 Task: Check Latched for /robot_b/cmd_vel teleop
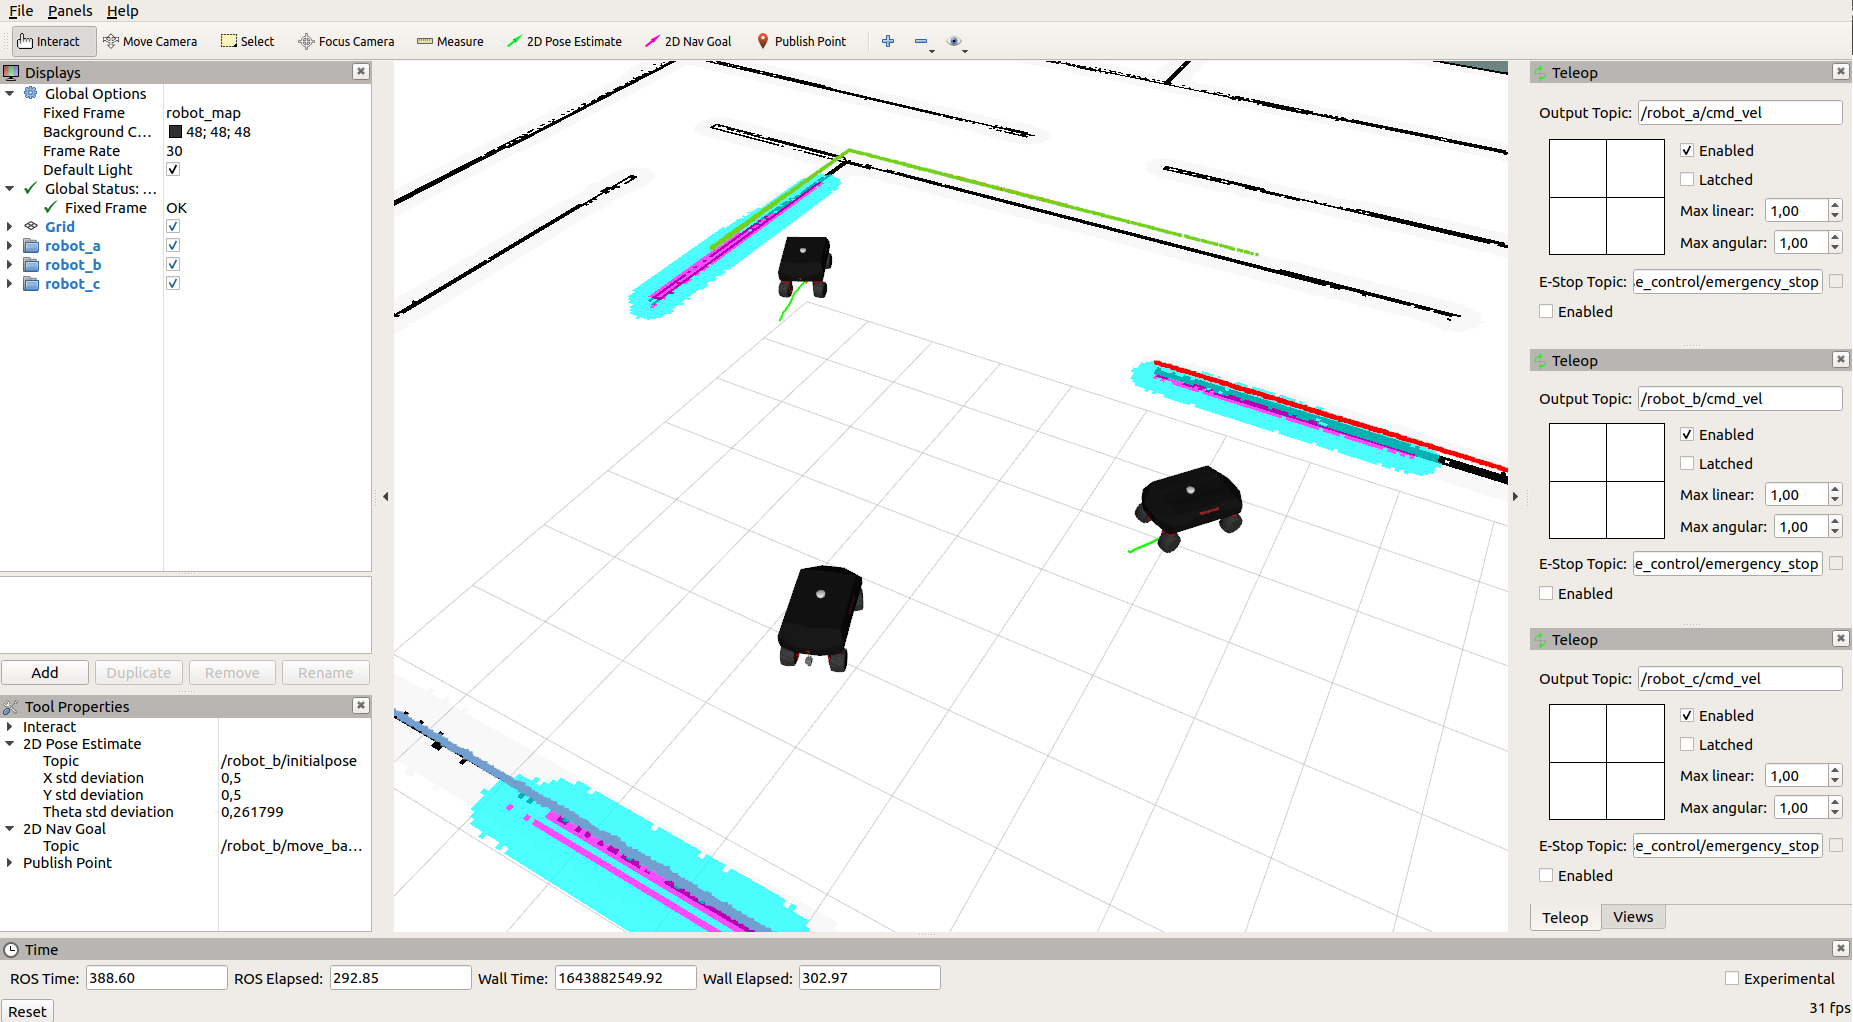click(x=1687, y=463)
